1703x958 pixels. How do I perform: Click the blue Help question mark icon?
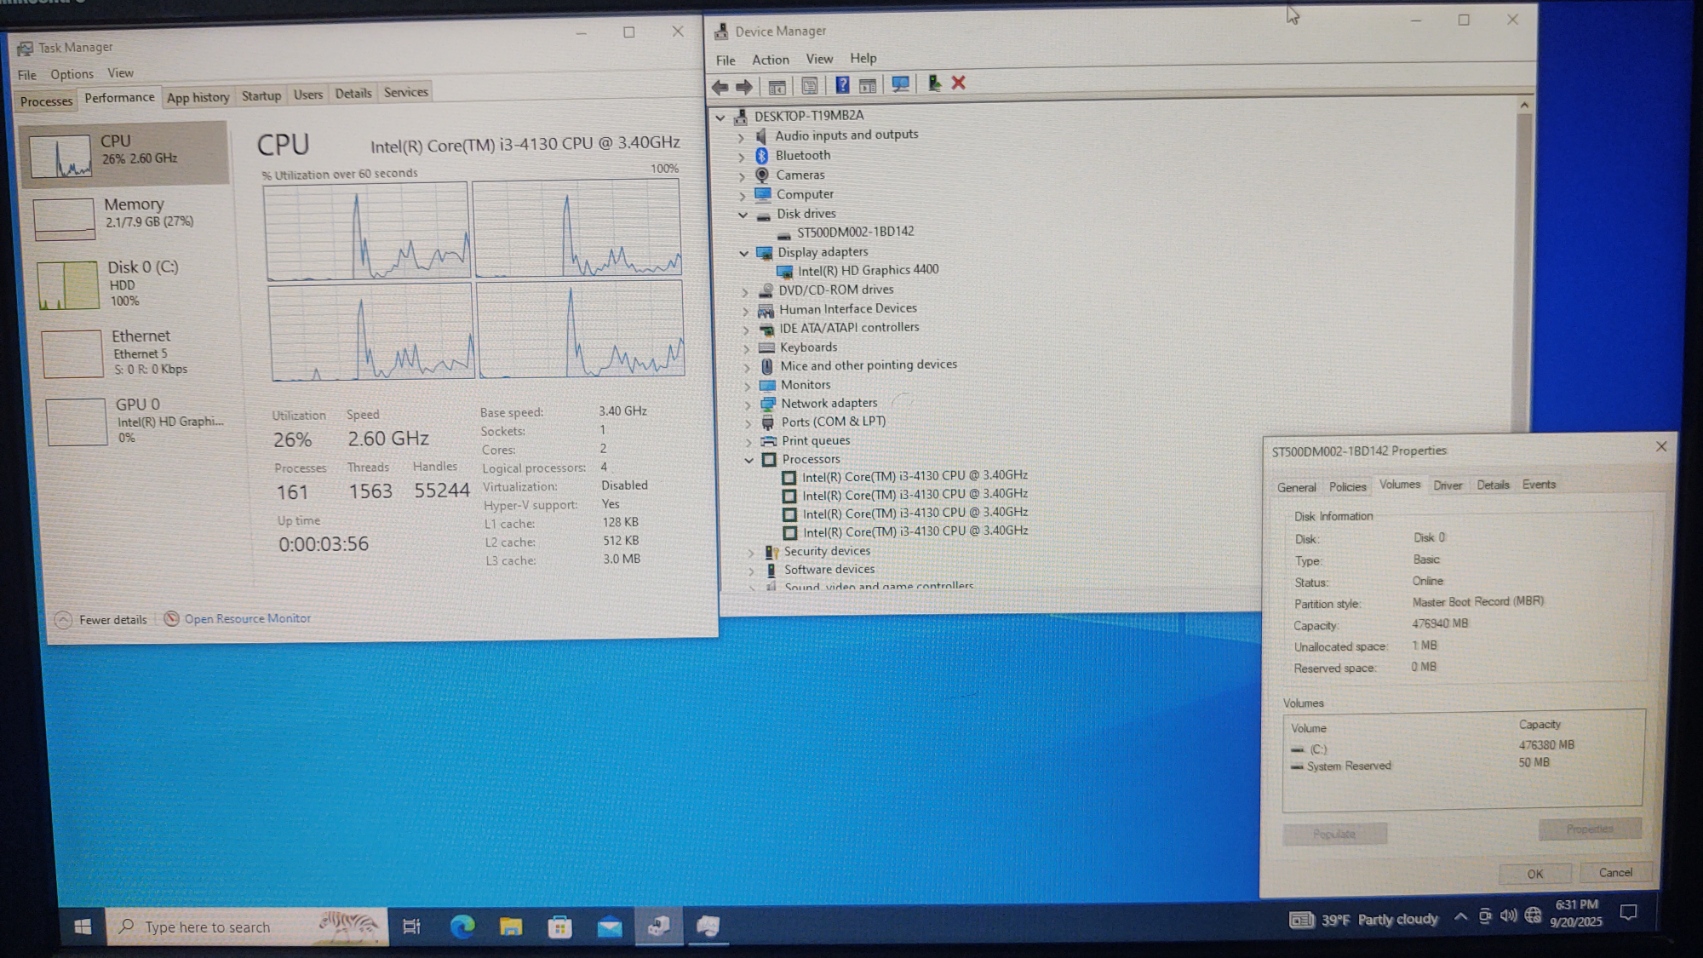coord(842,85)
